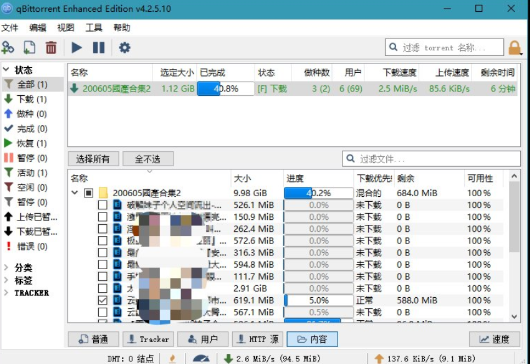The height and width of the screenshot is (364, 530).
Task: Click the download speed 2.6 MiB/s status
Action: click(273, 359)
